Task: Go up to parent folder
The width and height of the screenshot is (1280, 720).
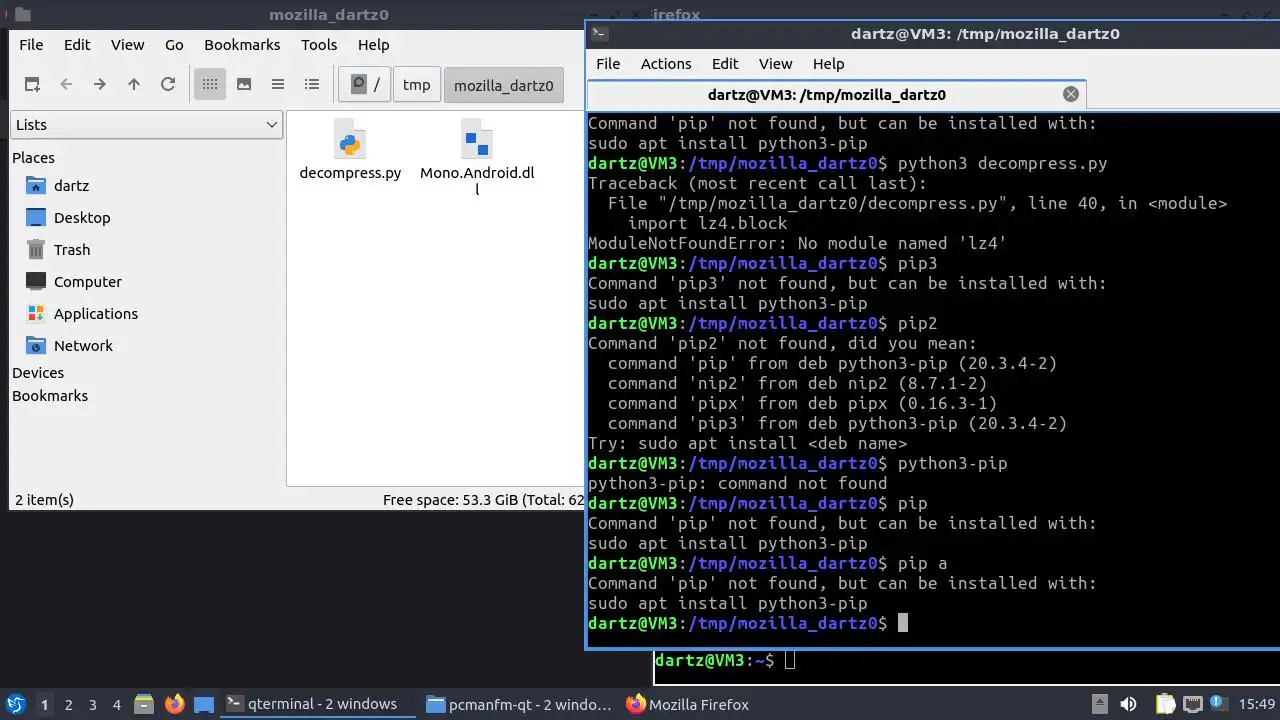Action: [134, 85]
